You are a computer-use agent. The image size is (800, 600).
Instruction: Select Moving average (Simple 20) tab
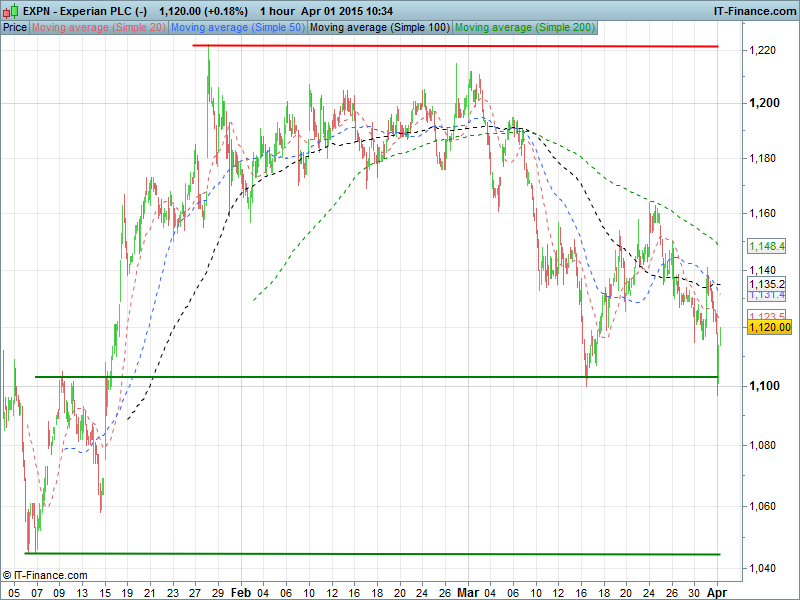(x=99, y=27)
